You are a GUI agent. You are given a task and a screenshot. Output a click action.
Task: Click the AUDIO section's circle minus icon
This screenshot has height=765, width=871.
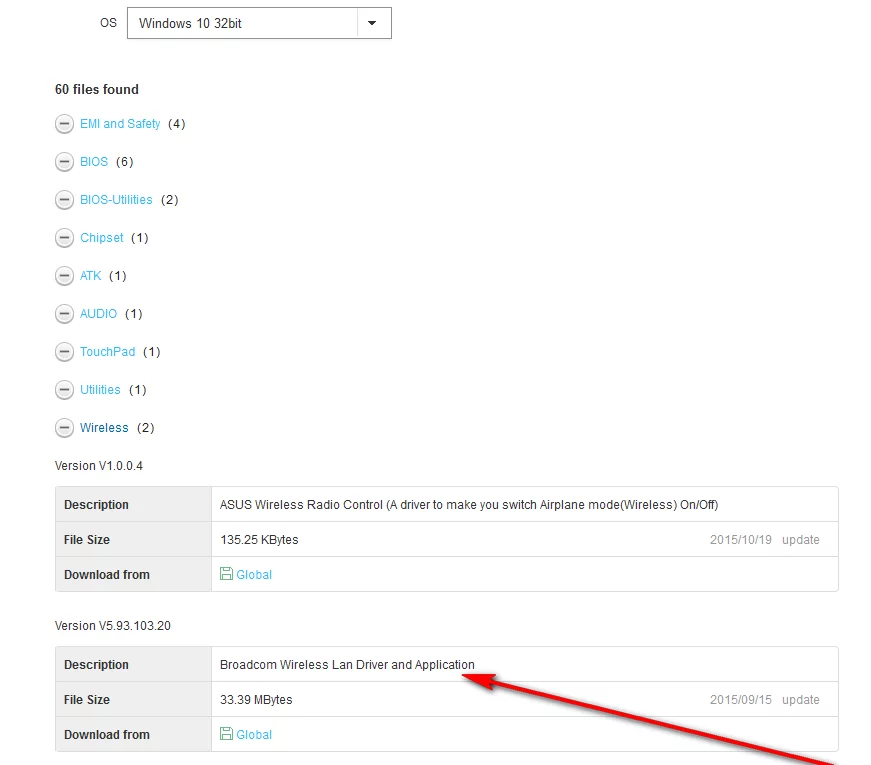coord(64,314)
